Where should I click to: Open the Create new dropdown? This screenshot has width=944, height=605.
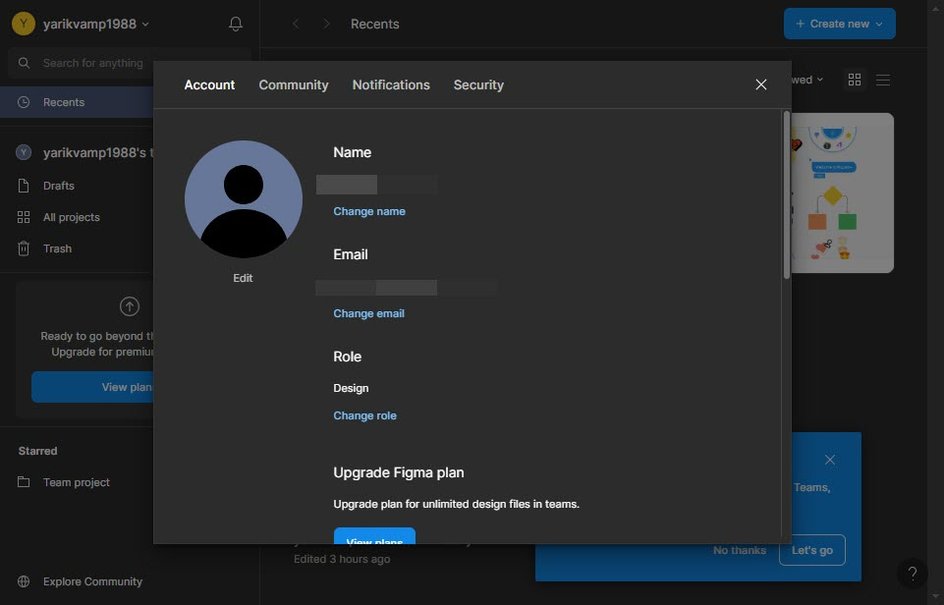[x=839, y=24]
